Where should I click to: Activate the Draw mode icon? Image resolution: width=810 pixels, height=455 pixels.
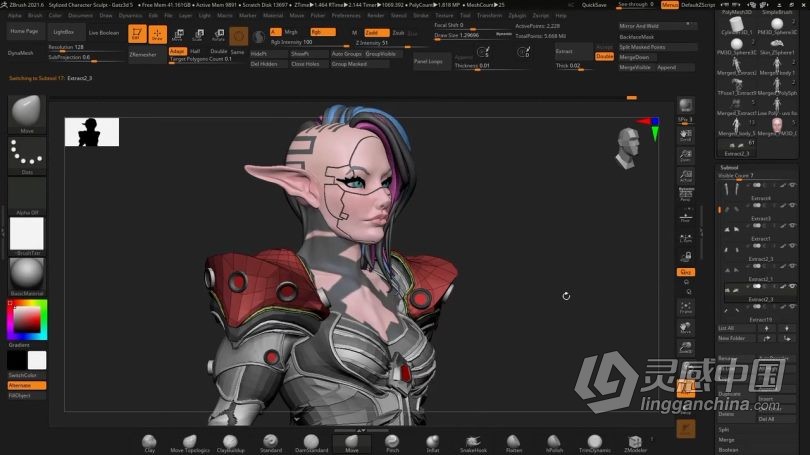pyautogui.click(x=158, y=34)
